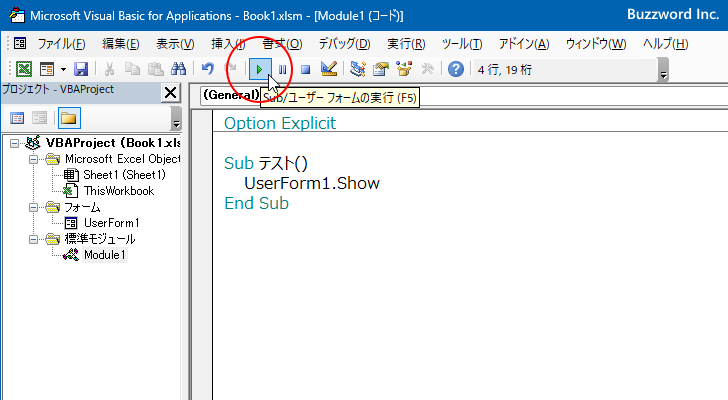Select ThisWorkbook in the project tree
Viewport: 728px width, 400px height.
click(x=119, y=191)
